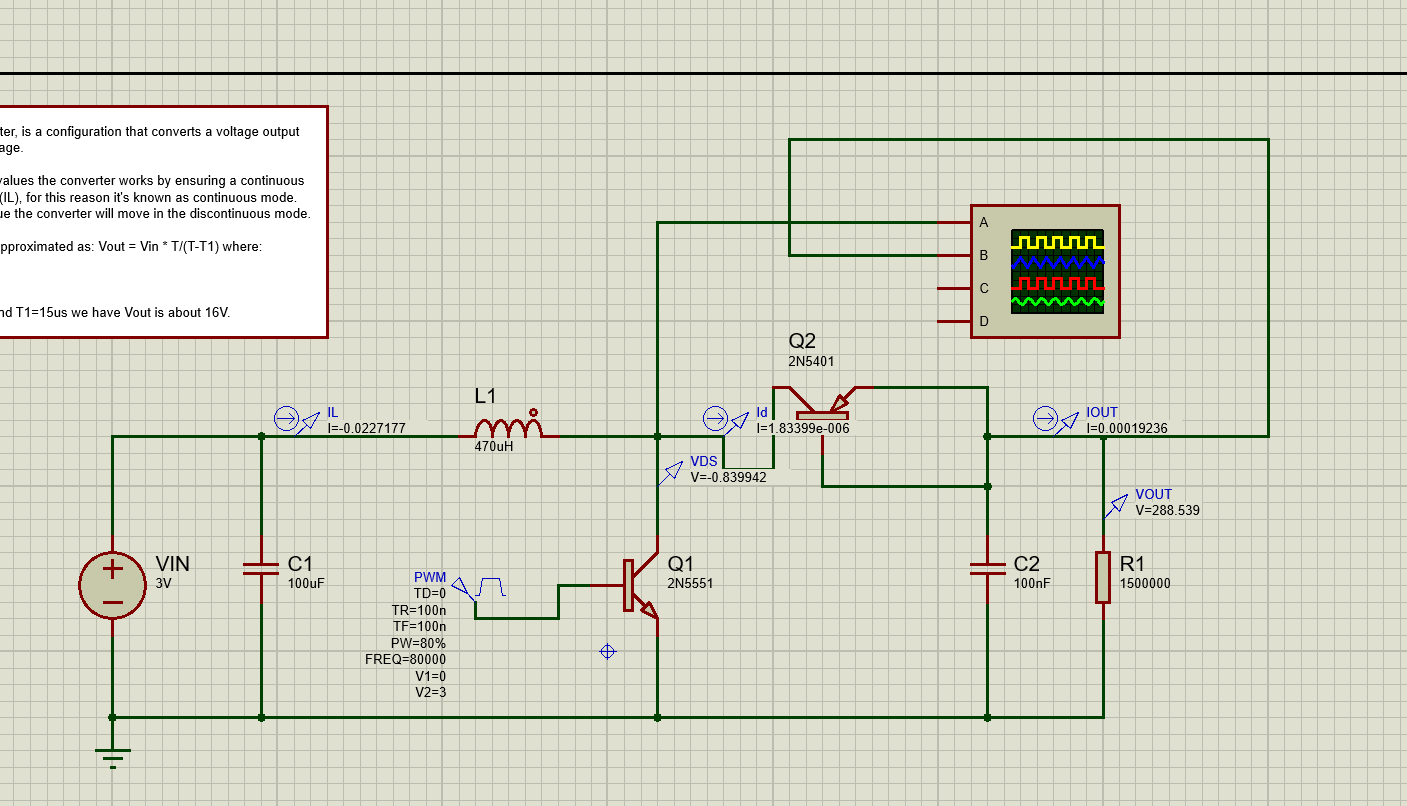Click the V2=3 generator property

(x=431, y=692)
